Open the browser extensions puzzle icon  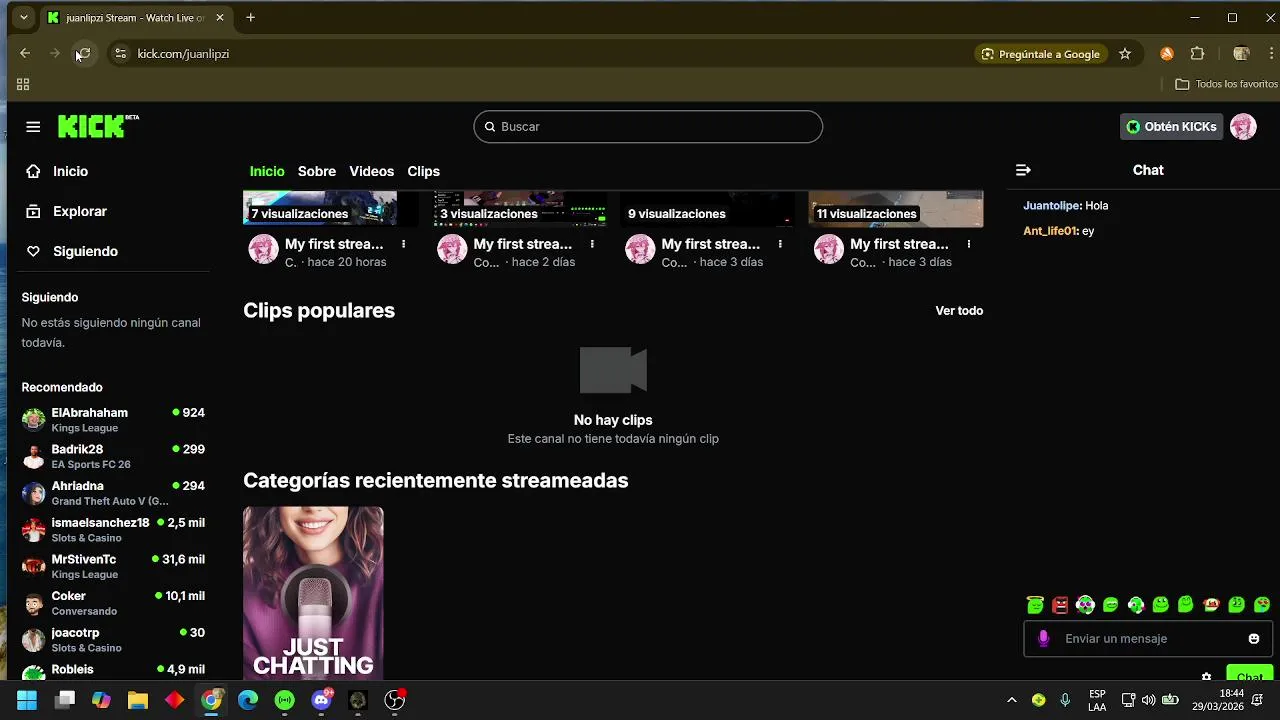click(x=1197, y=54)
